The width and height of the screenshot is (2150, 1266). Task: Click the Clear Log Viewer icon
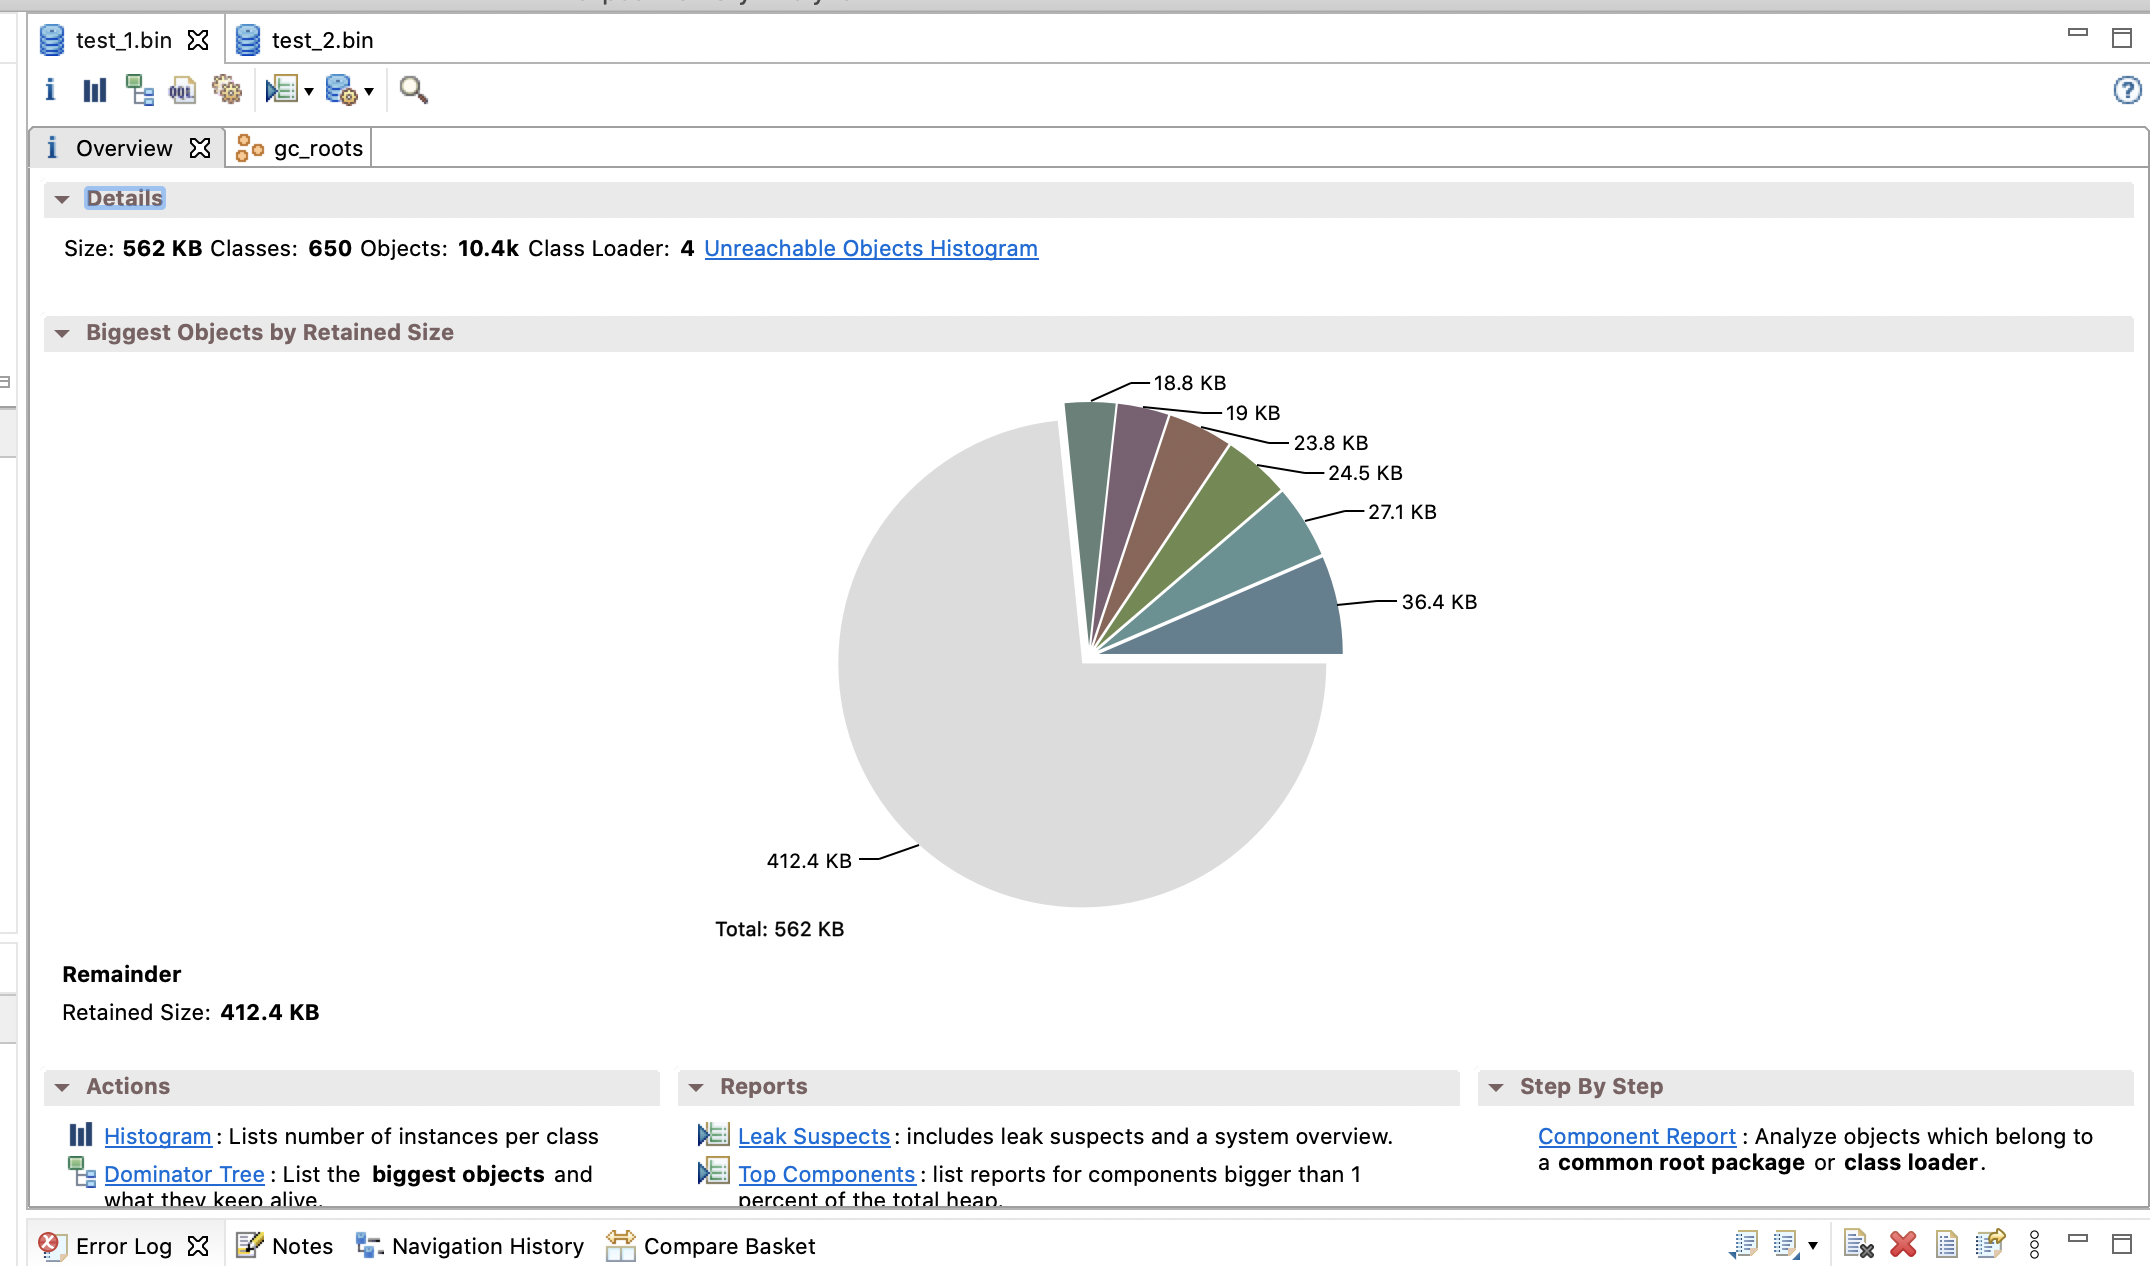point(1859,1244)
